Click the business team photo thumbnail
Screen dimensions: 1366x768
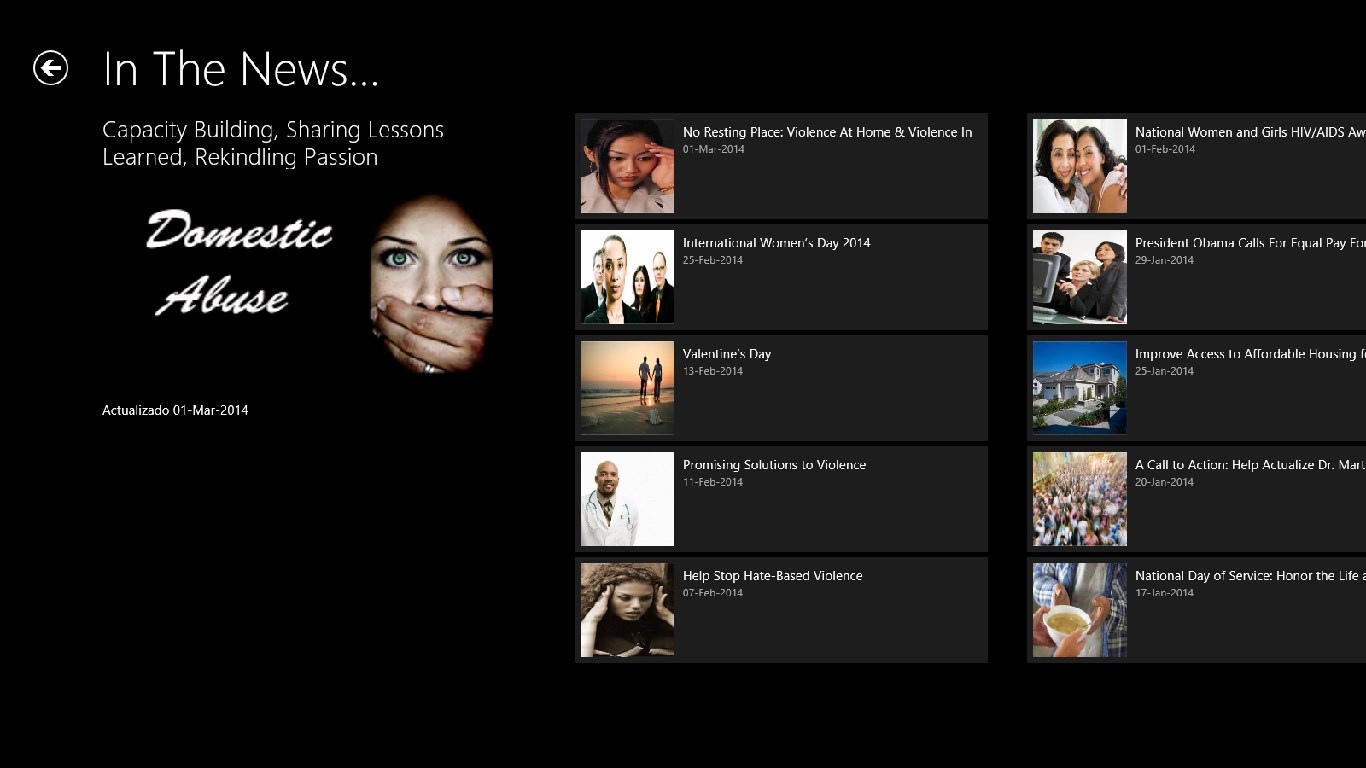coord(627,277)
